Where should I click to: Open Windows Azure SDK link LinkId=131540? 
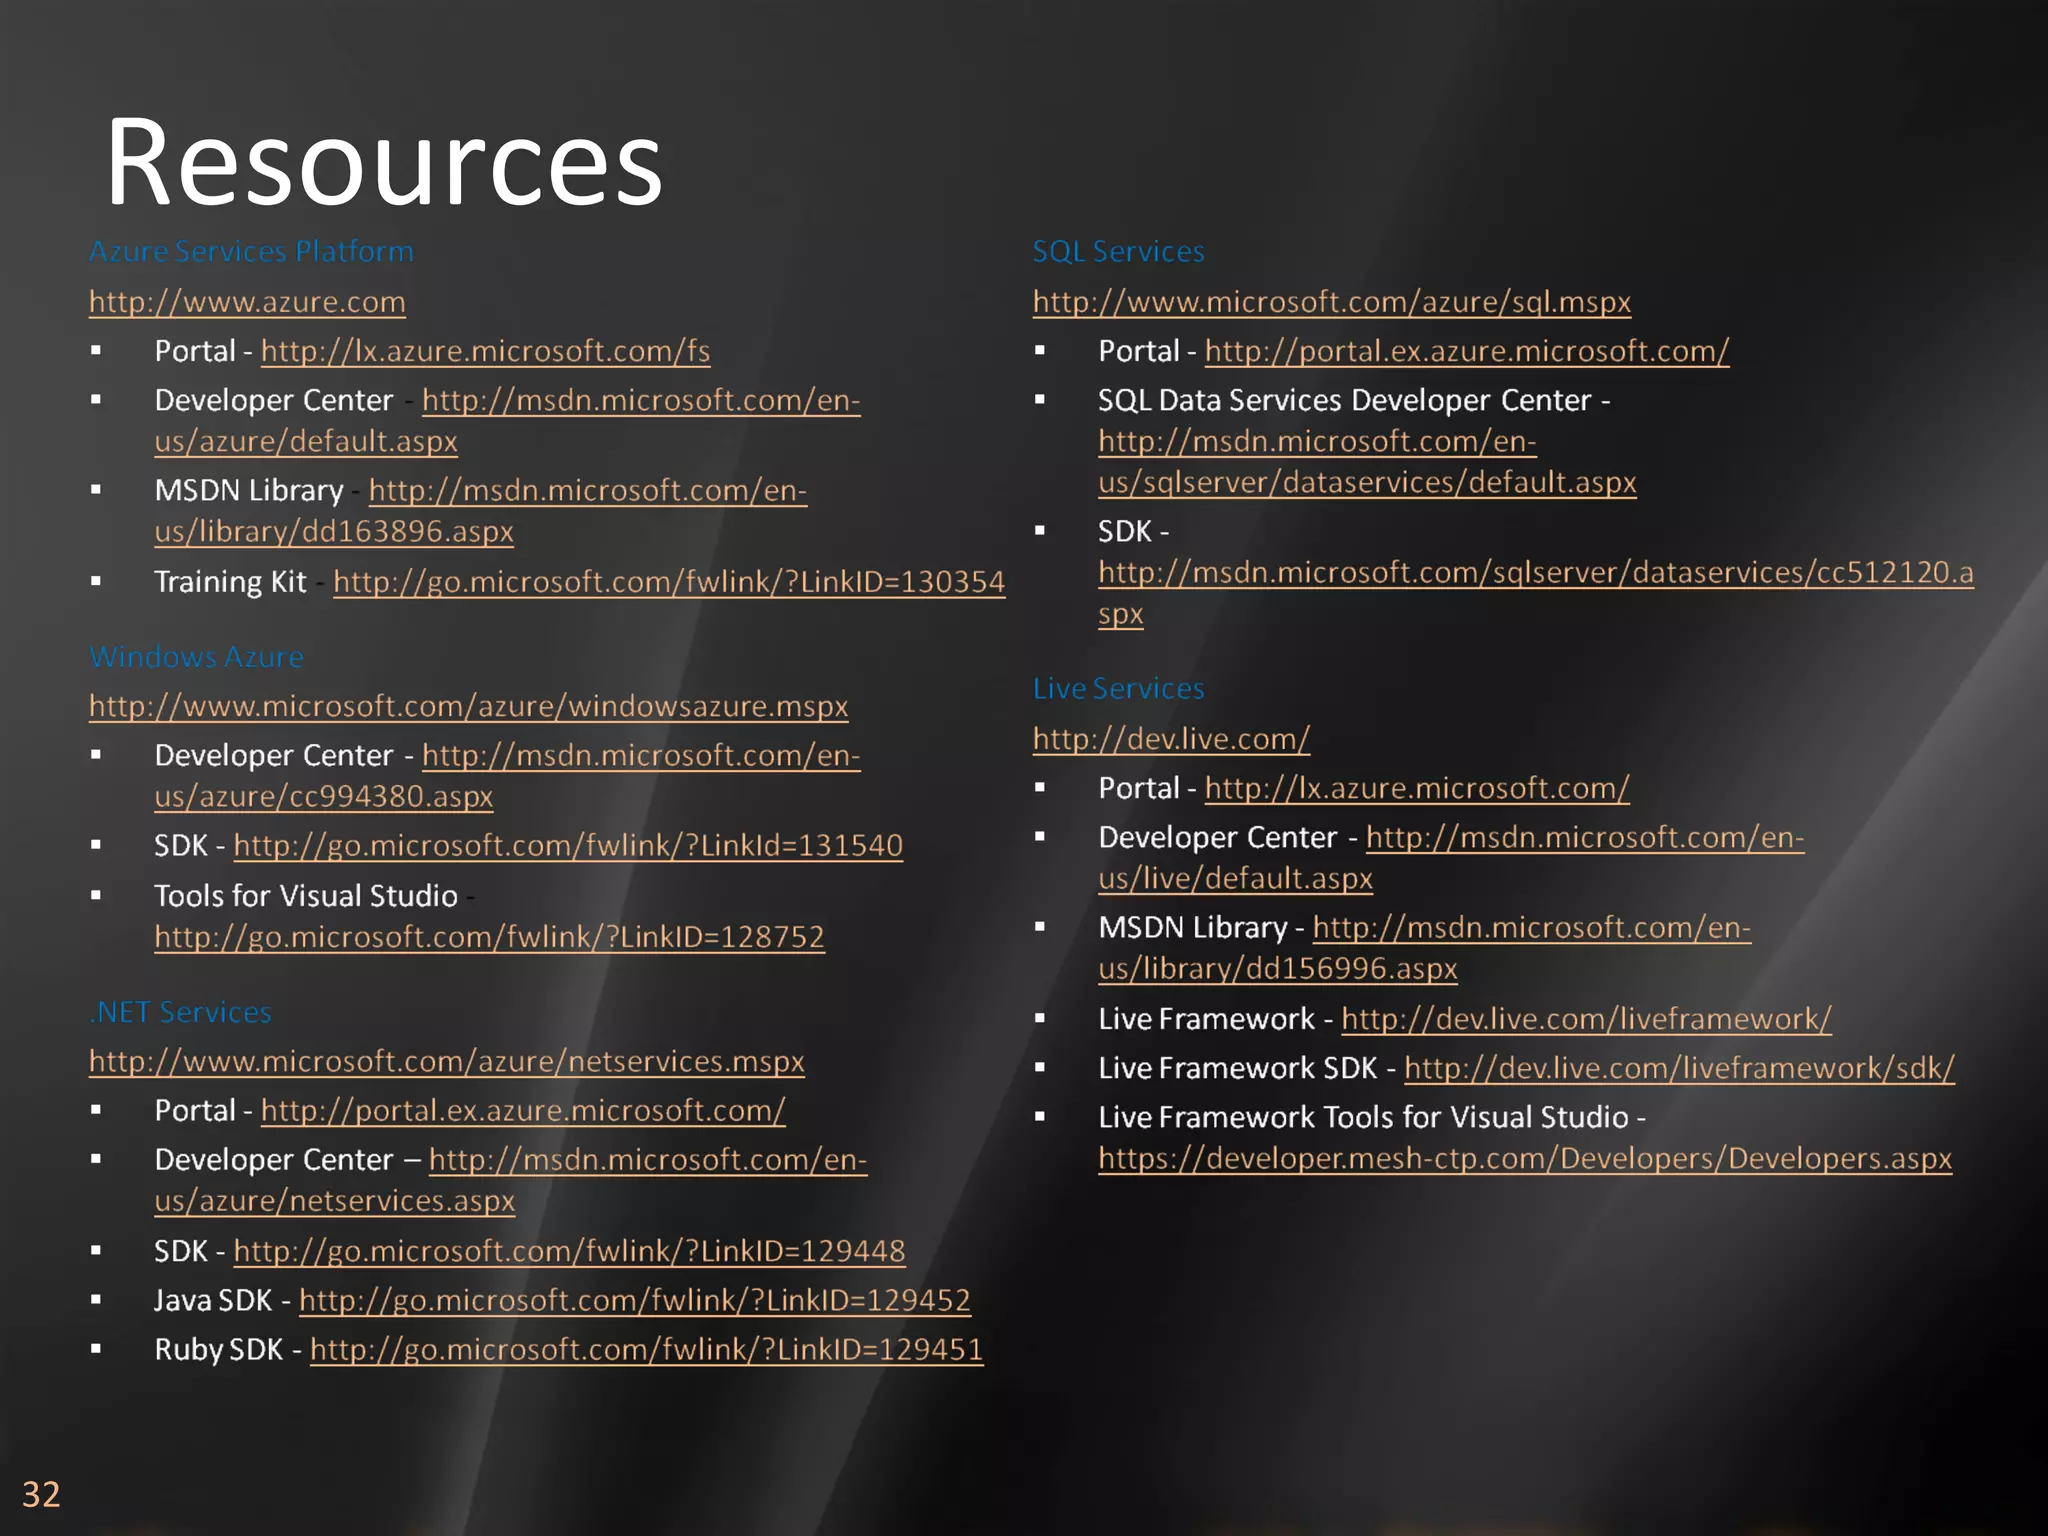click(568, 845)
